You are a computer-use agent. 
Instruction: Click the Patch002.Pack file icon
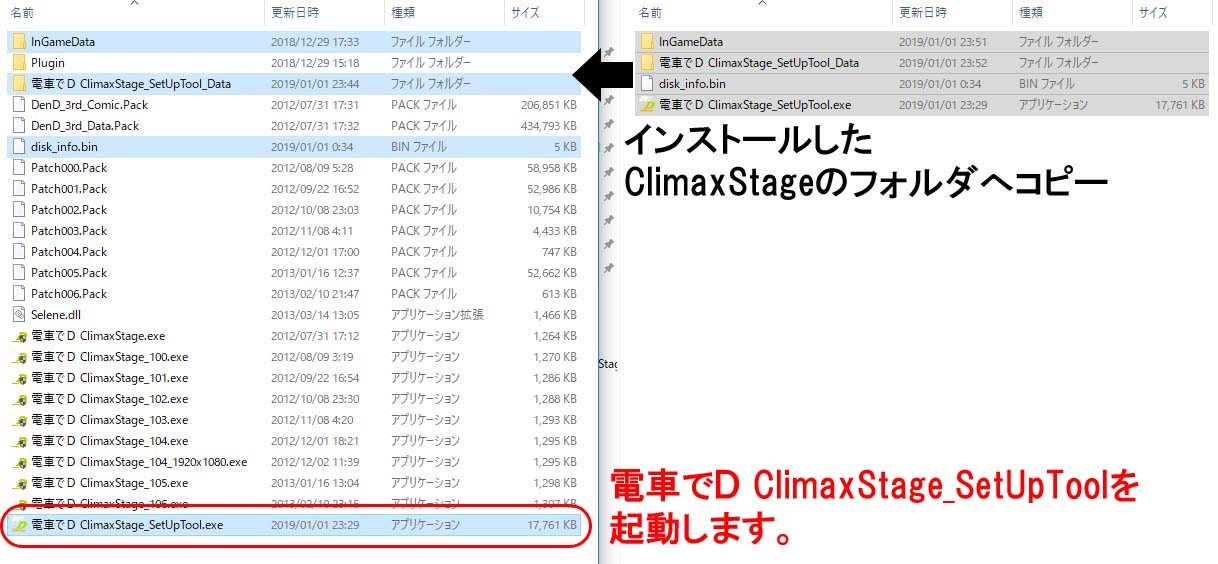tap(19, 210)
